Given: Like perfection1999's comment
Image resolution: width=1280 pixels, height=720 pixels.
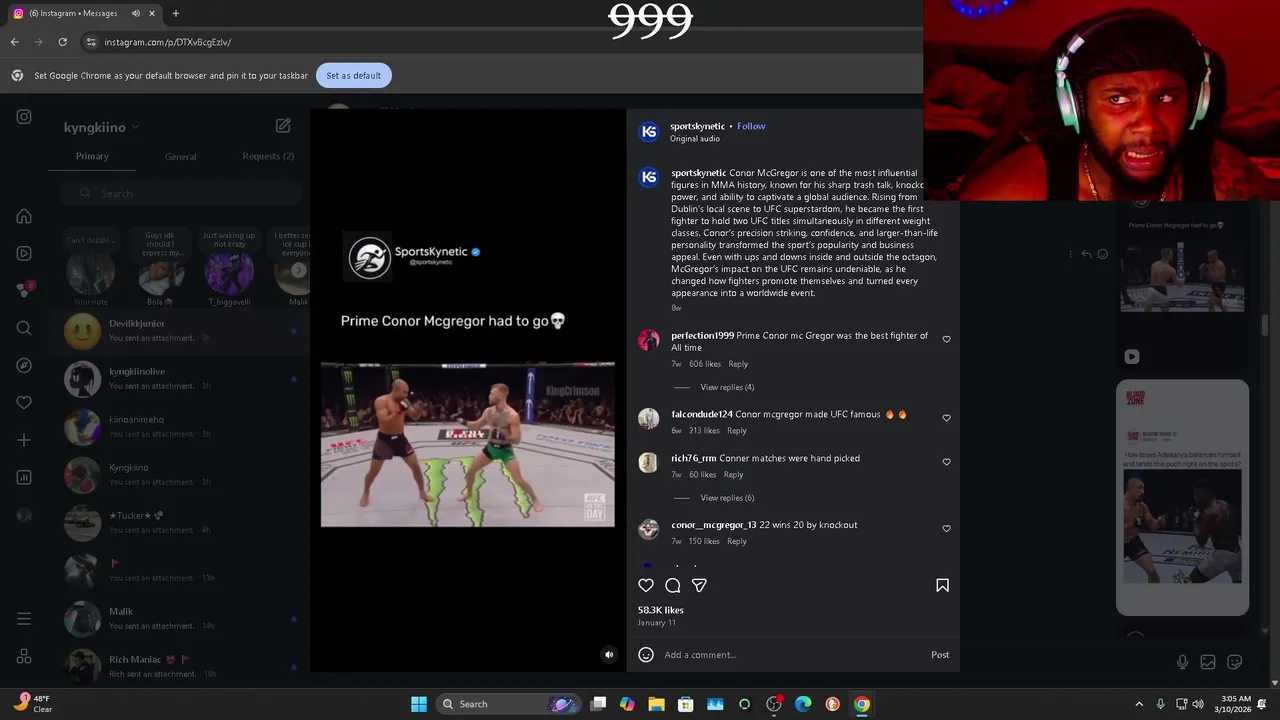Looking at the screenshot, I should 946,339.
